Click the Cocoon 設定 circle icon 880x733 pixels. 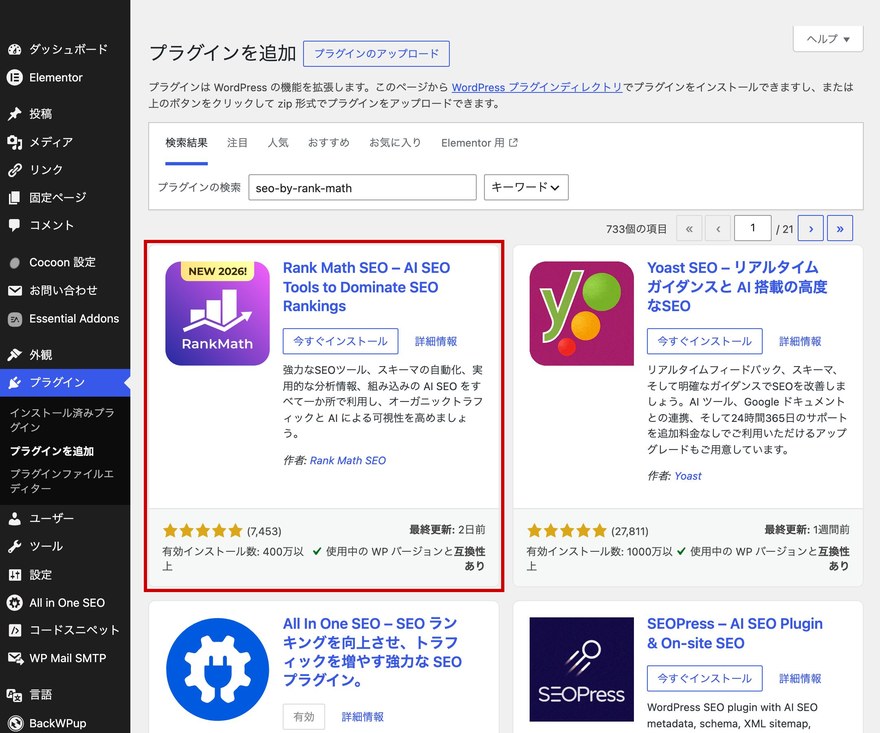click(x=15, y=263)
